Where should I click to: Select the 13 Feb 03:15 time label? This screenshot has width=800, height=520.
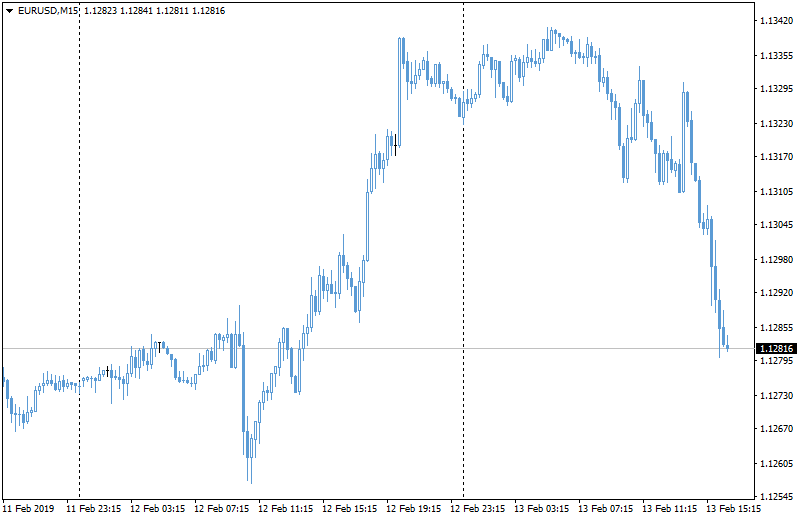point(541,509)
